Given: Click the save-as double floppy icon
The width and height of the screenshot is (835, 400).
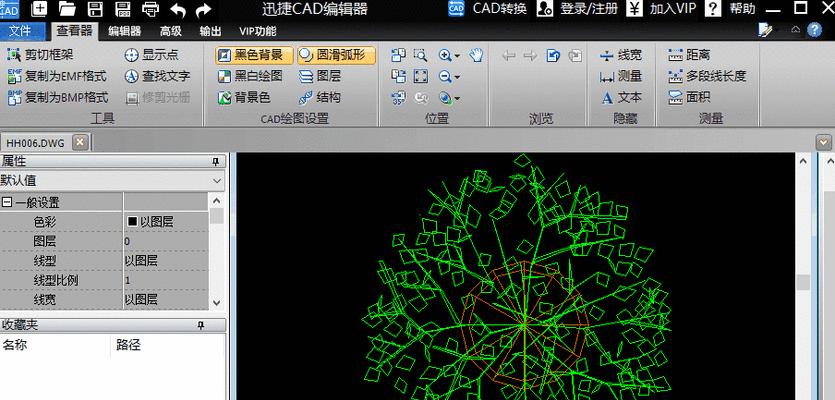Looking at the screenshot, I should pos(123,9).
